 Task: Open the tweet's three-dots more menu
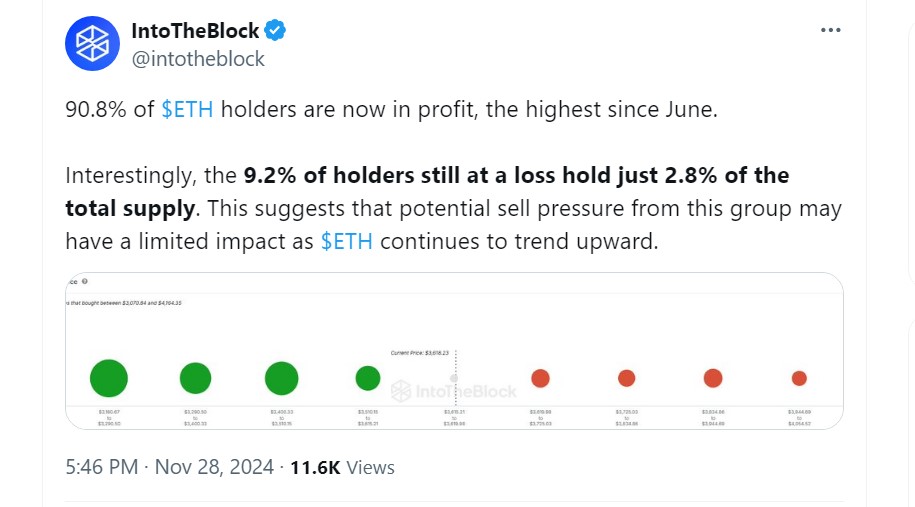[830, 31]
